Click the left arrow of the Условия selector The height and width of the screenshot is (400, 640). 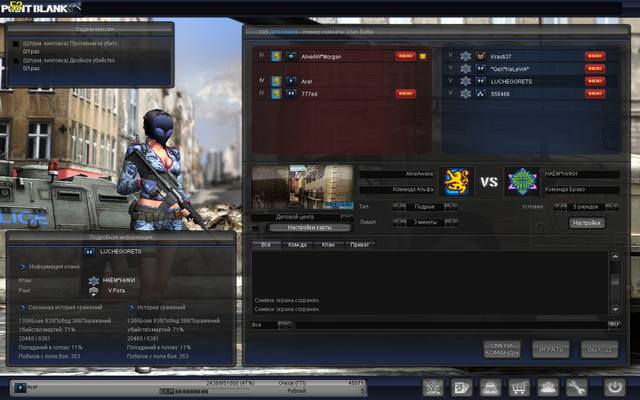click(x=560, y=207)
